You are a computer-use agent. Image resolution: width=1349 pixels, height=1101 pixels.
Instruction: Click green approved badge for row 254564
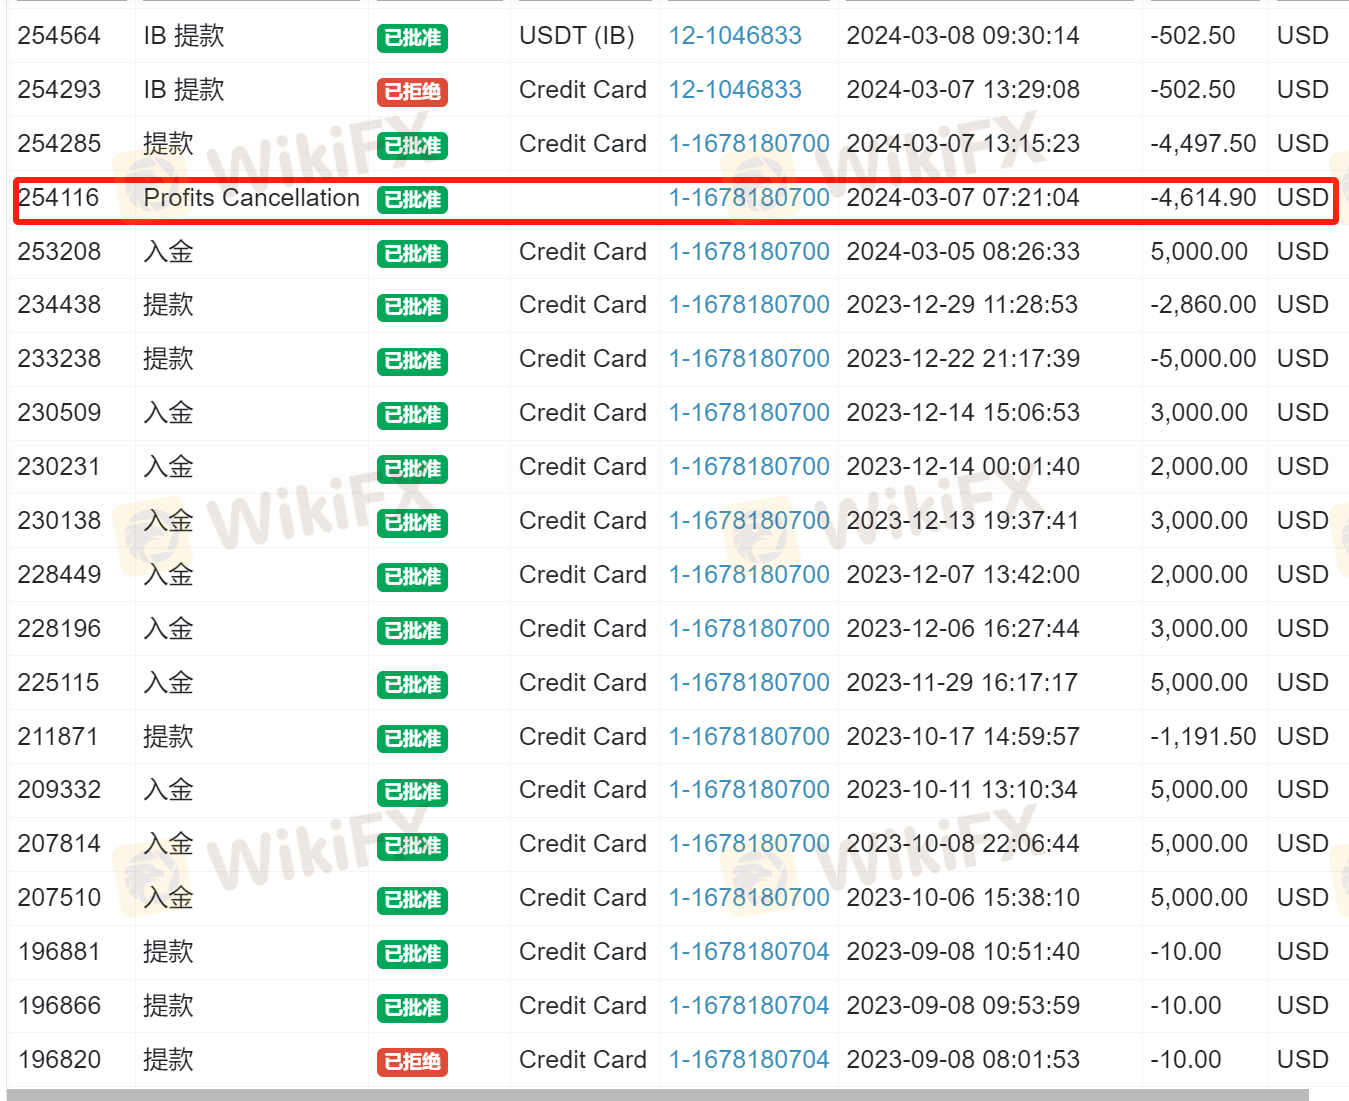[x=412, y=38]
